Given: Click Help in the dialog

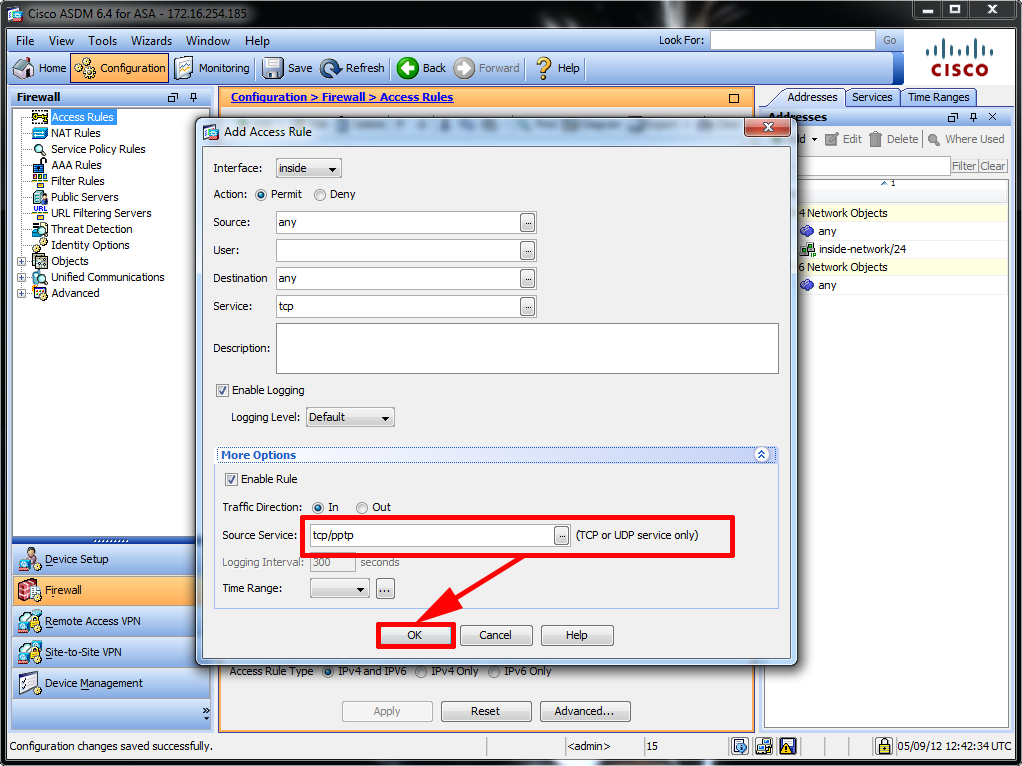Looking at the screenshot, I should (x=576, y=635).
